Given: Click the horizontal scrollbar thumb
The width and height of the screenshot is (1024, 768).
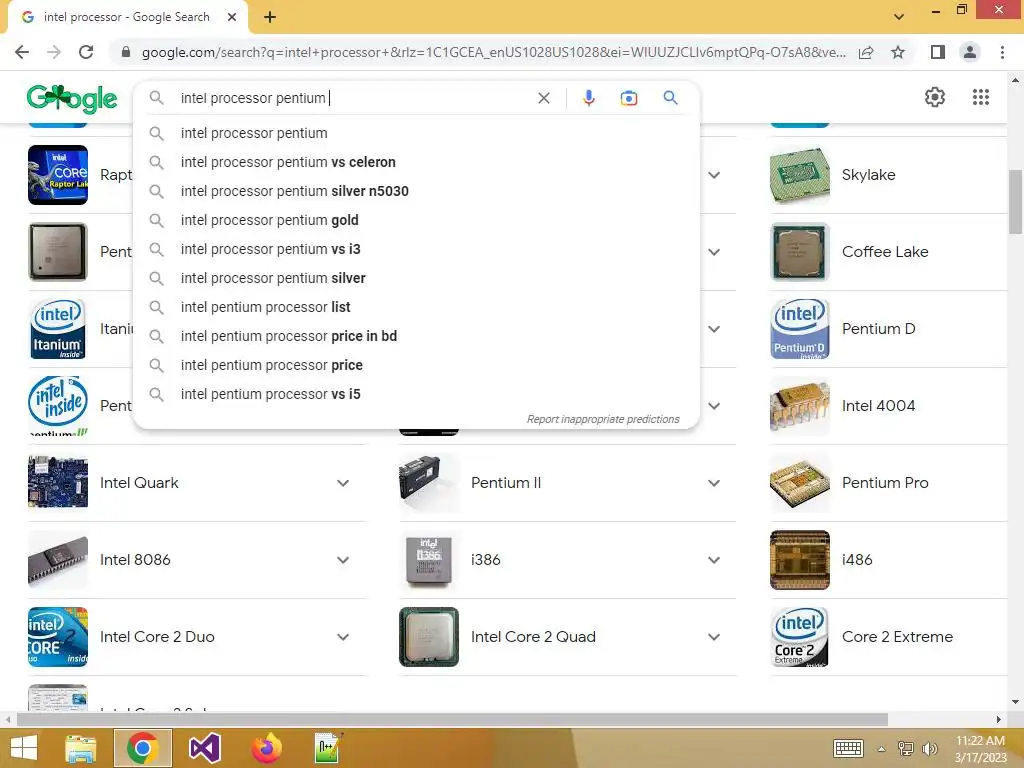Looking at the screenshot, I should pos(452,720).
